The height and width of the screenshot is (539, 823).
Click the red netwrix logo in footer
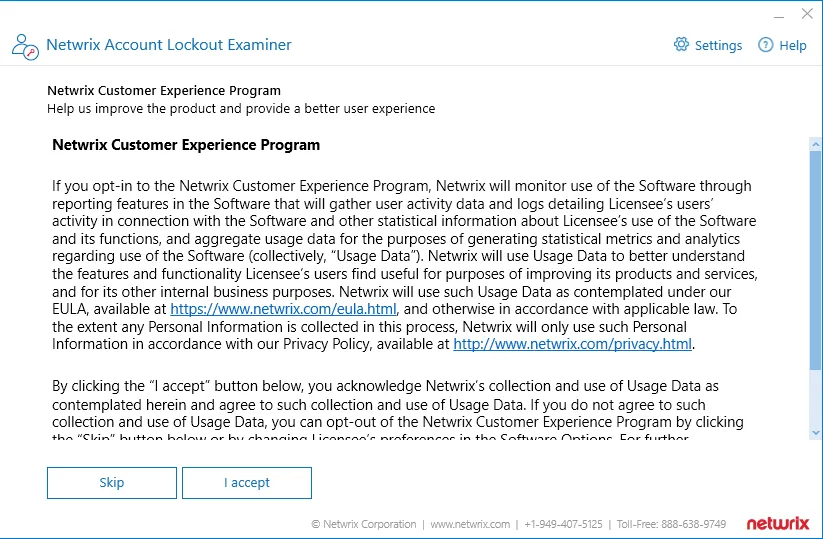coord(778,523)
